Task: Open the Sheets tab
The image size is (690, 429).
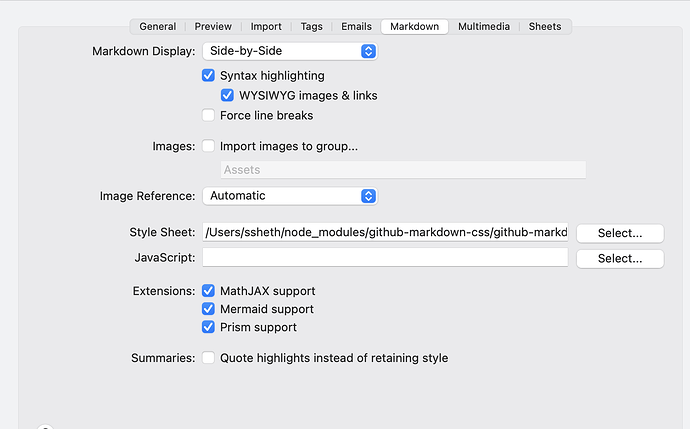Action: pyautogui.click(x=544, y=27)
